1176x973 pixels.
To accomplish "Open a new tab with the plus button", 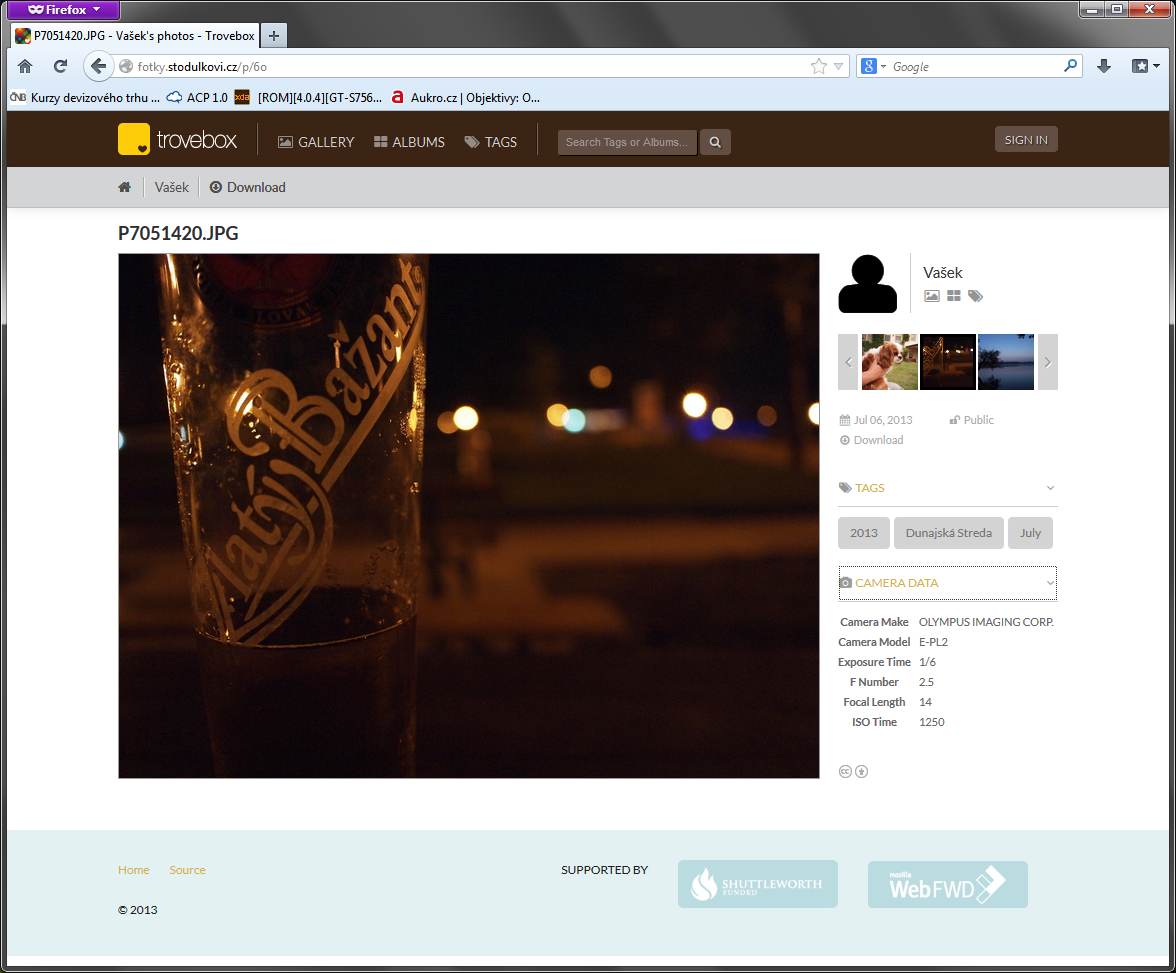I will coord(274,35).
